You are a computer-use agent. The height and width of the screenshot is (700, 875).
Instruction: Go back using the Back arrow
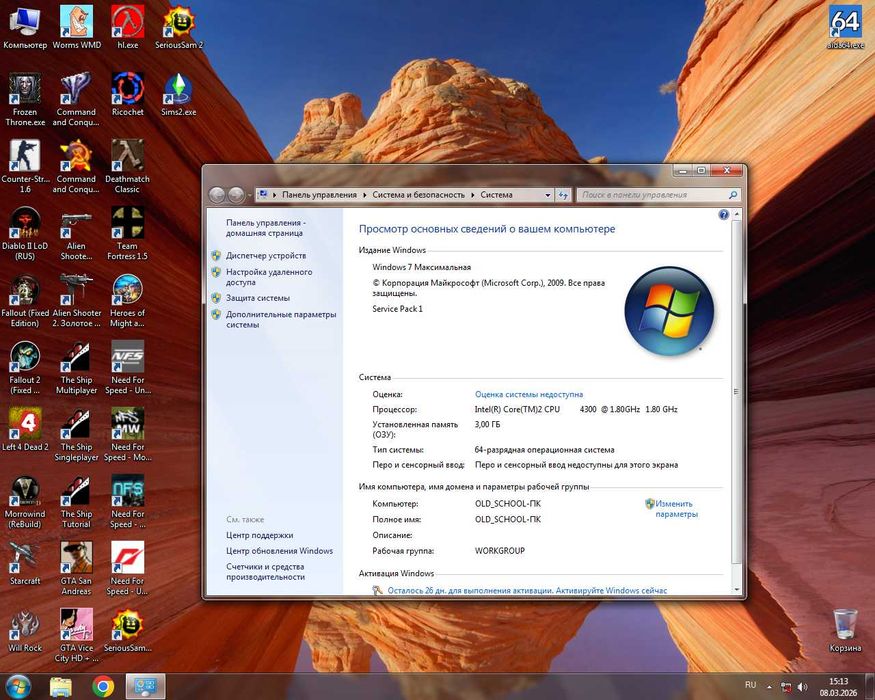(x=217, y=195)
